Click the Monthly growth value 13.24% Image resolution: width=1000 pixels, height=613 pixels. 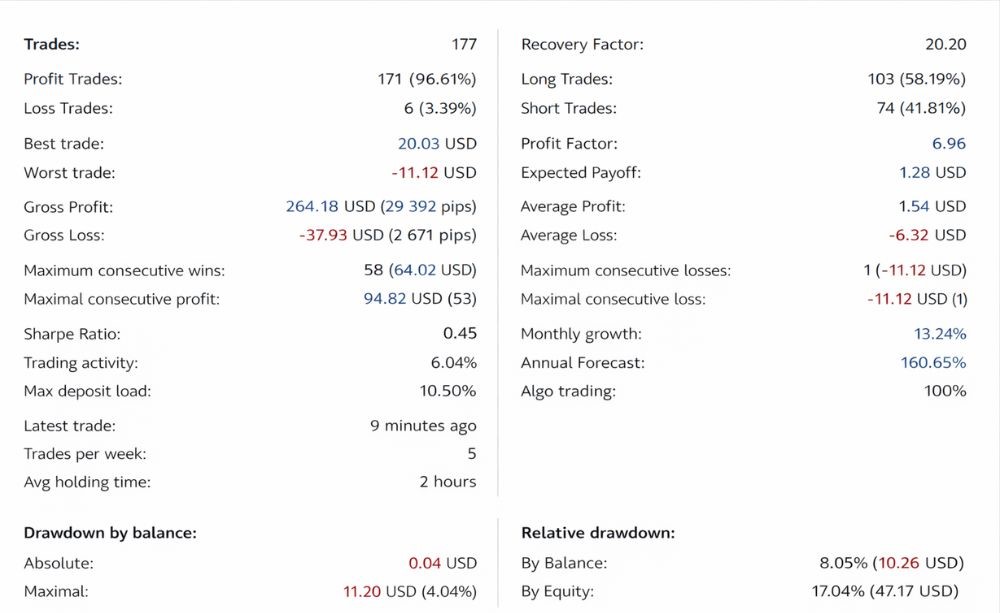940,334
